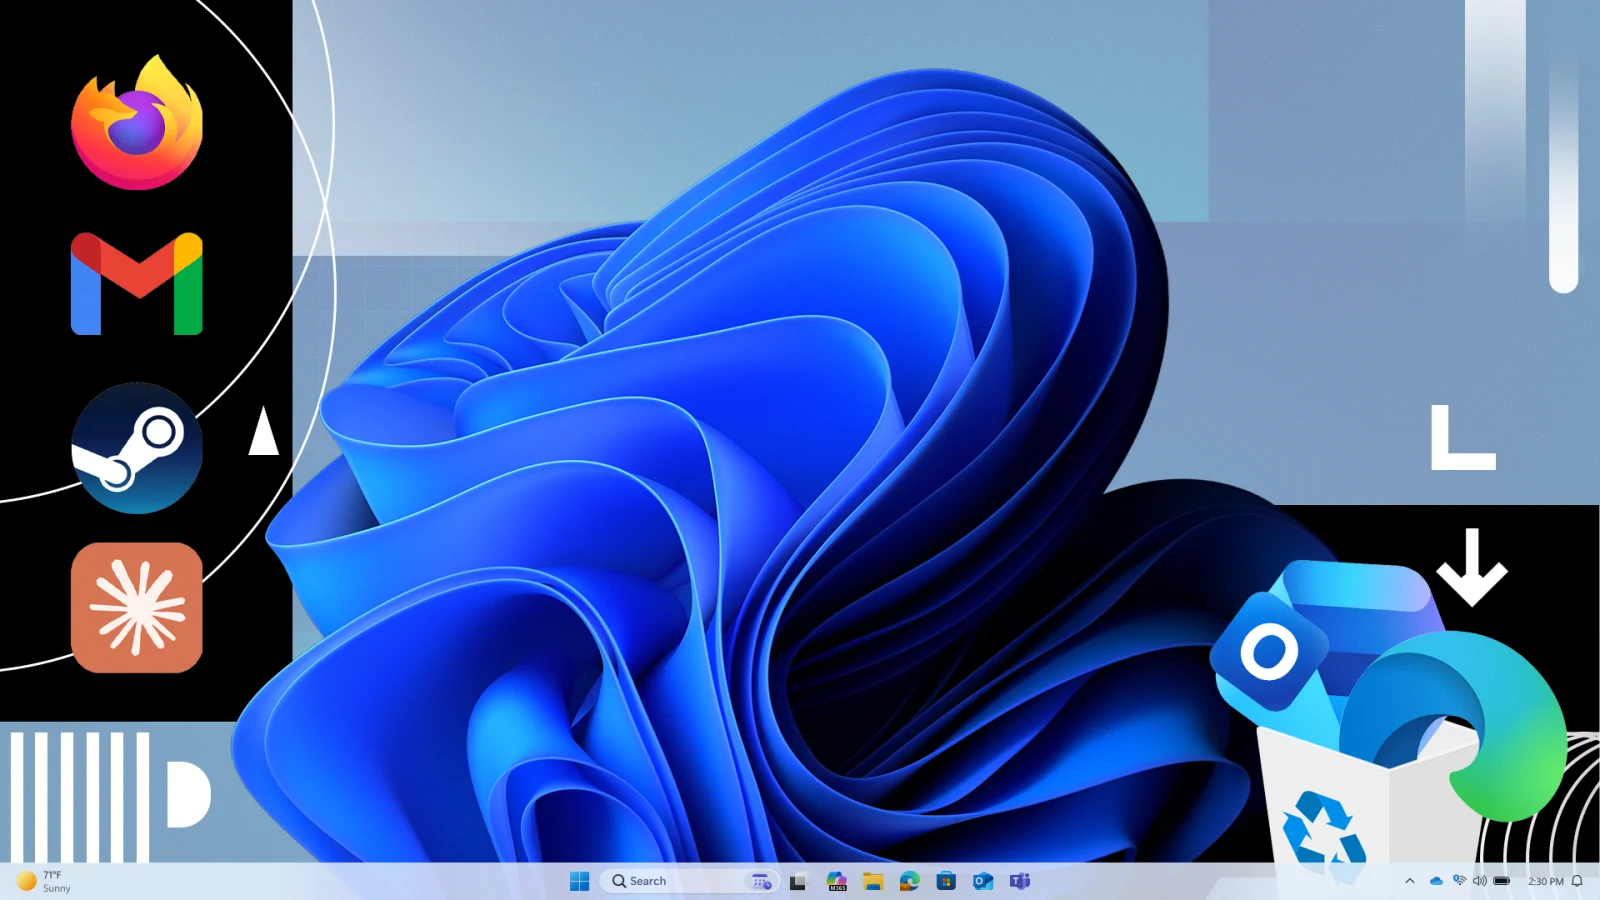
Task: Open the 2:30 PM clock flyout
Action: pyautogui.click(x=1545, y=881)
